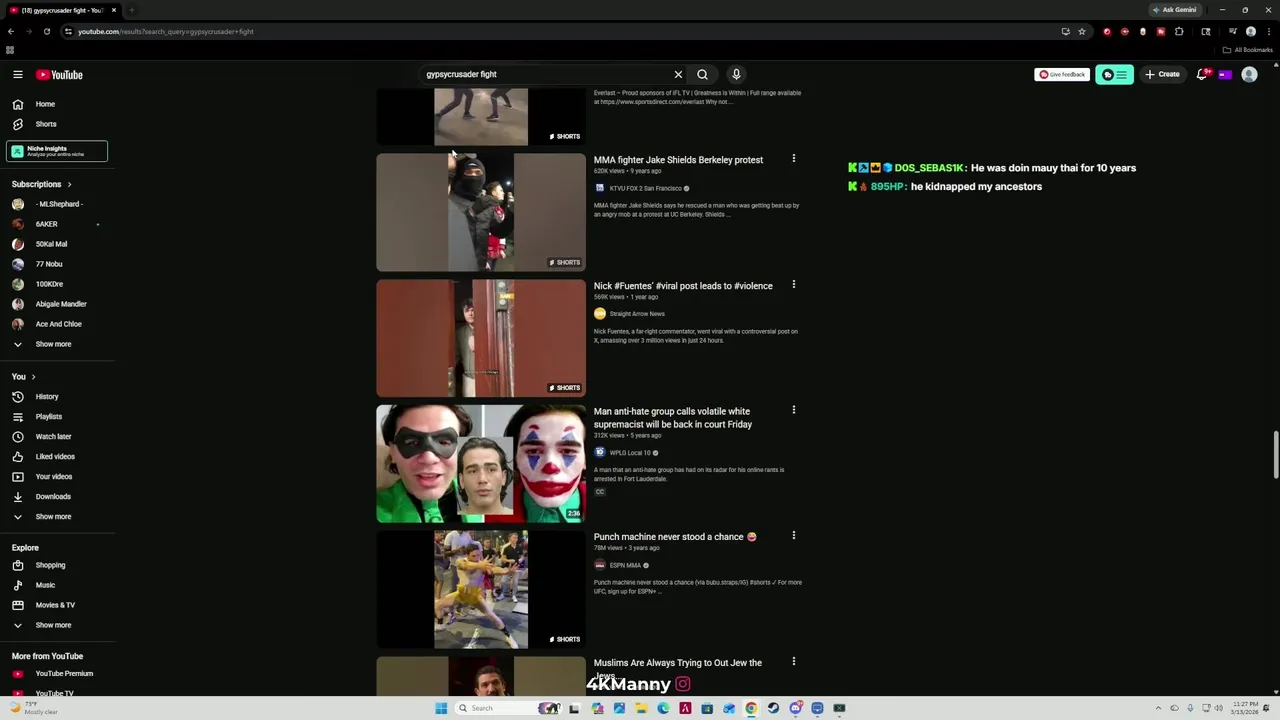The image size is (1280, 720).
Task: Open the Chrome three-dot menu
Action: (x=1267, y=31)
